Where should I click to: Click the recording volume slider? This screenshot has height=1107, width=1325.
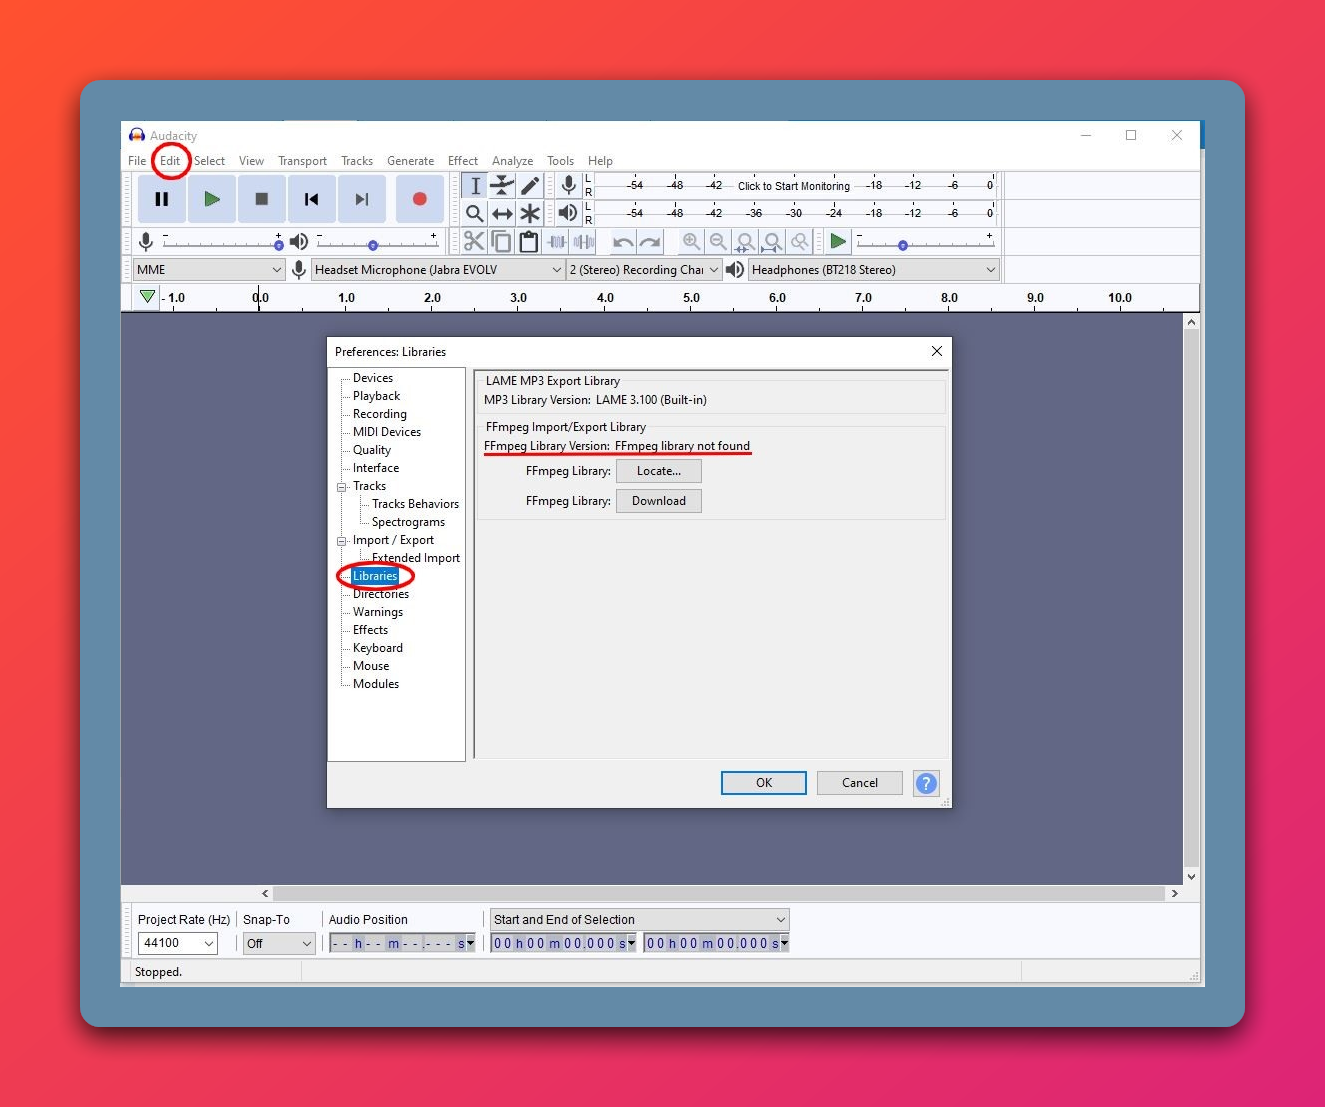(222, 243)
